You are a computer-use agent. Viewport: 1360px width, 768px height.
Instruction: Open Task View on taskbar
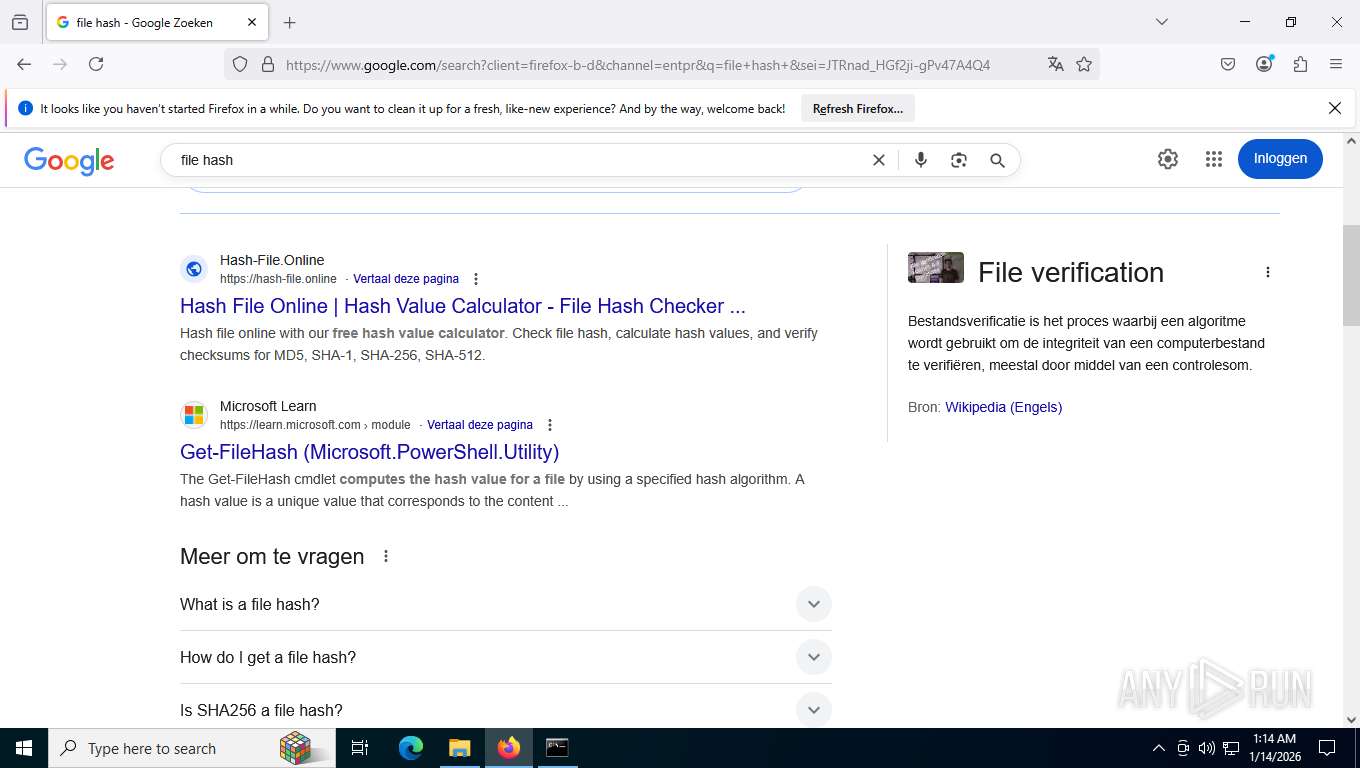(x=360, y=748)
